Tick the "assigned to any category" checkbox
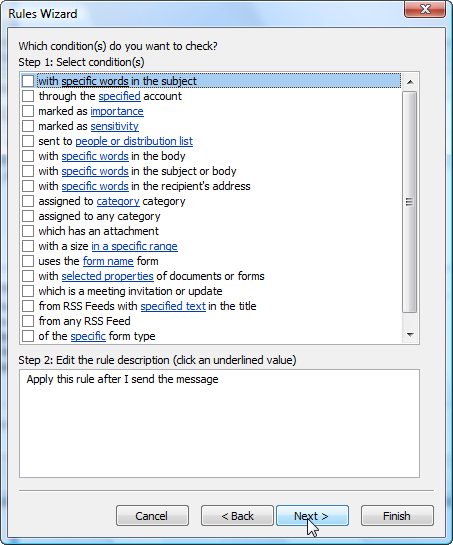 28,216
